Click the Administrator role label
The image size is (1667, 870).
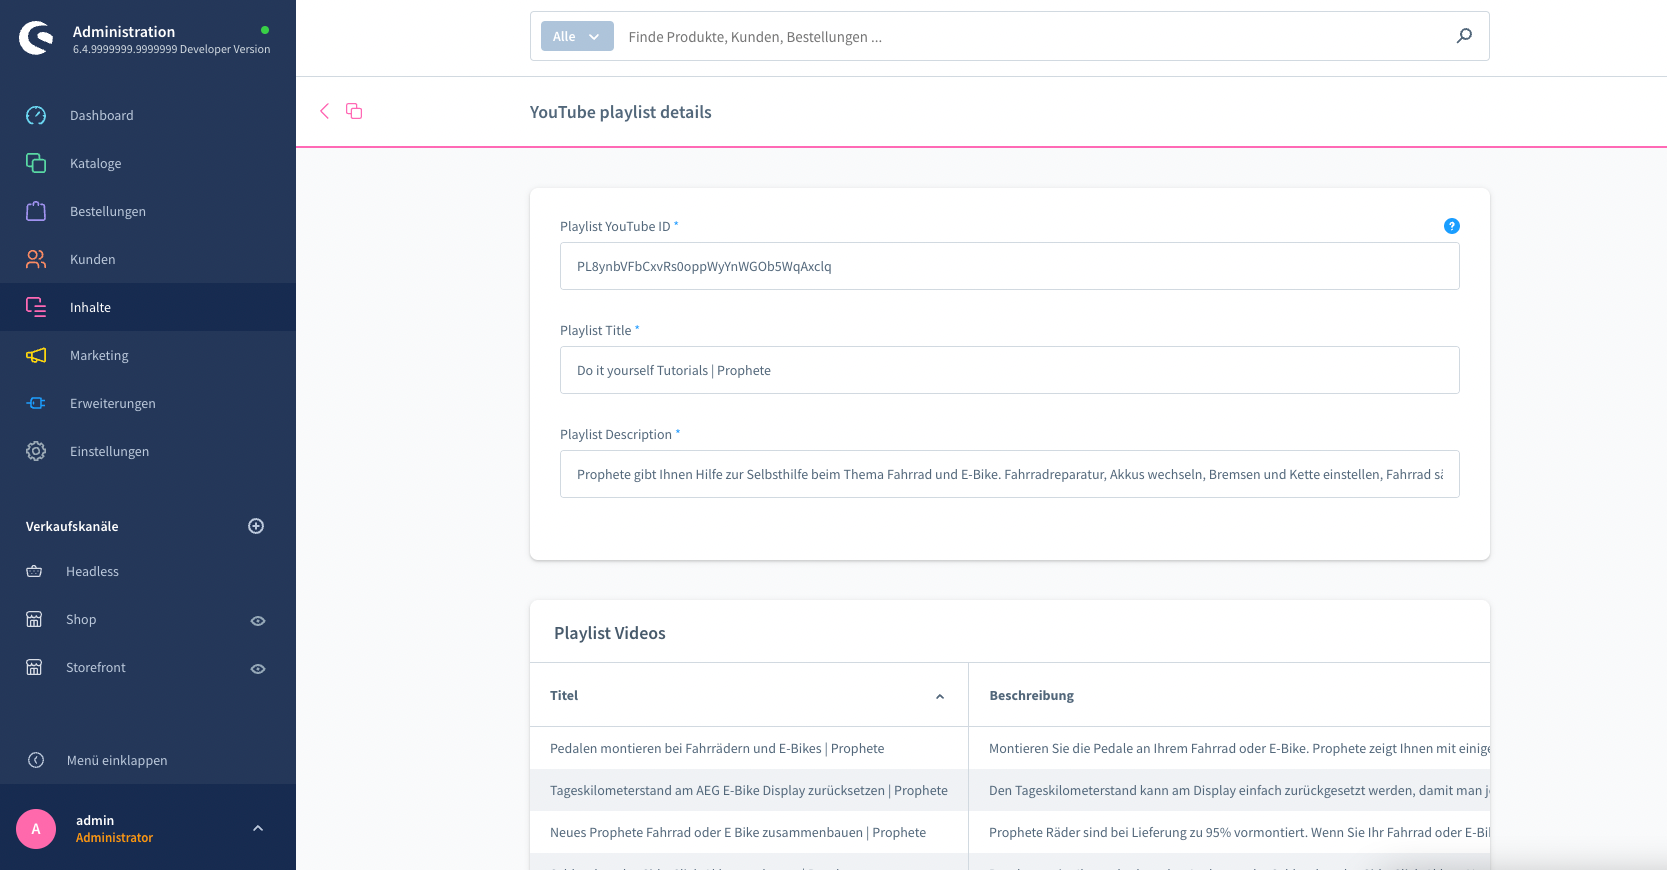(114, 838)
